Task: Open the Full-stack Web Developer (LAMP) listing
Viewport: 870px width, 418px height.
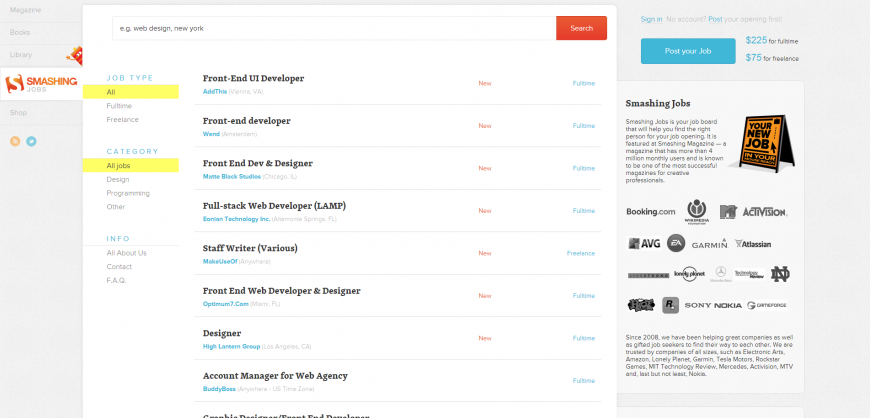Action: point(274,206)
